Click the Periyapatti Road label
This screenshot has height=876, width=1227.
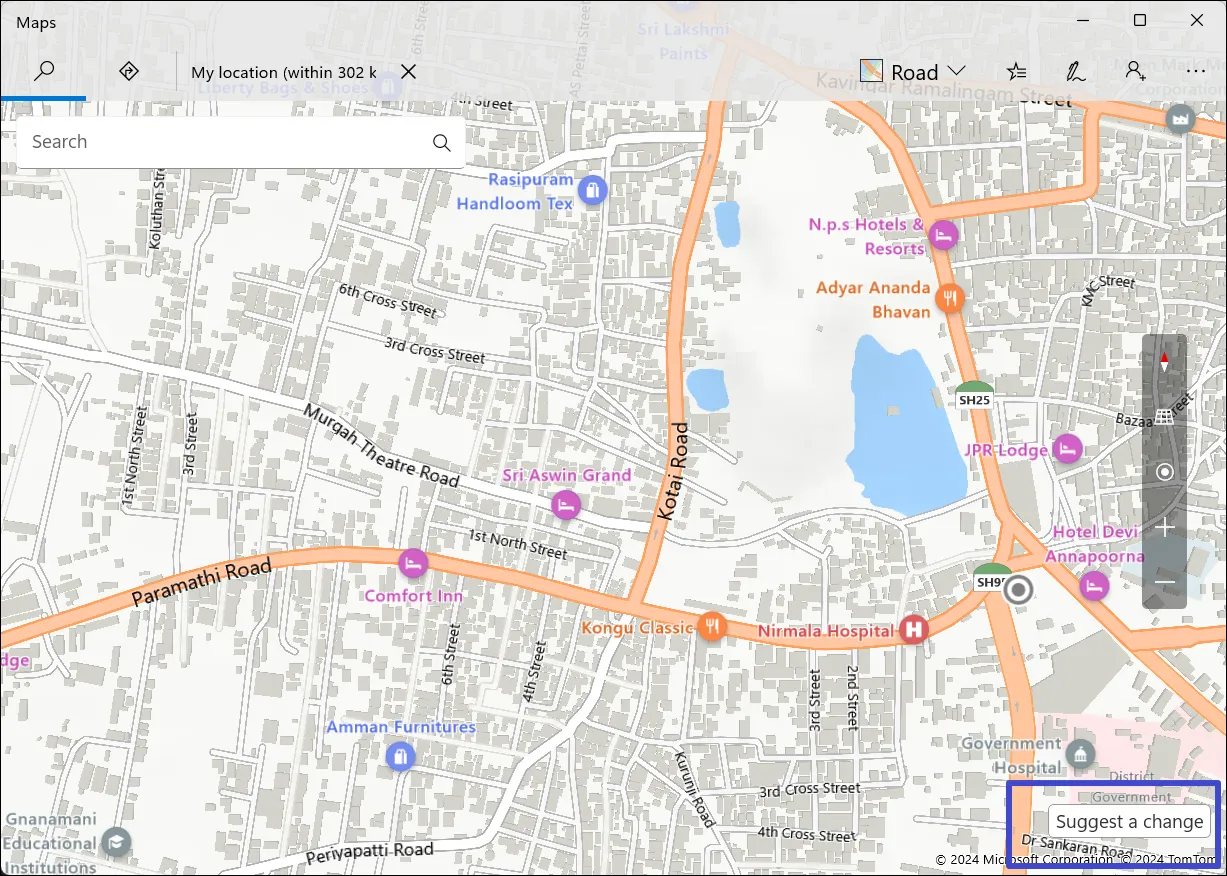point(370,852)
